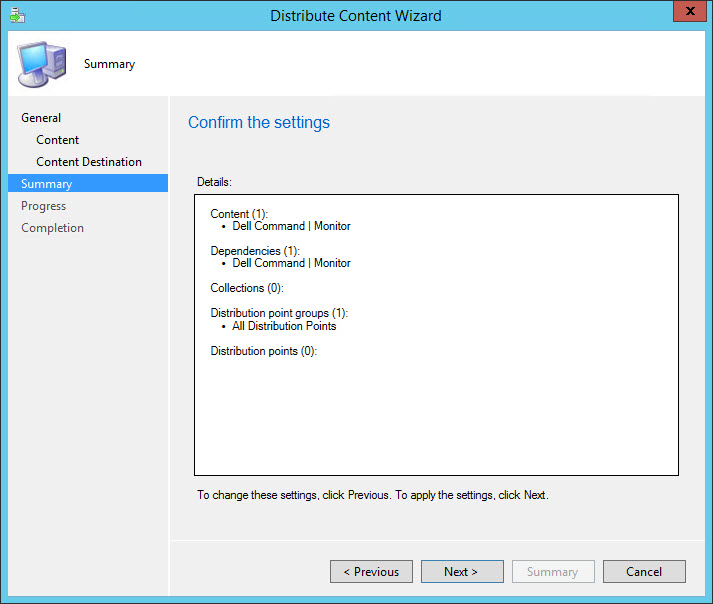
Task: Click the greyed-out Summary button
Action: tap(553, 572)
